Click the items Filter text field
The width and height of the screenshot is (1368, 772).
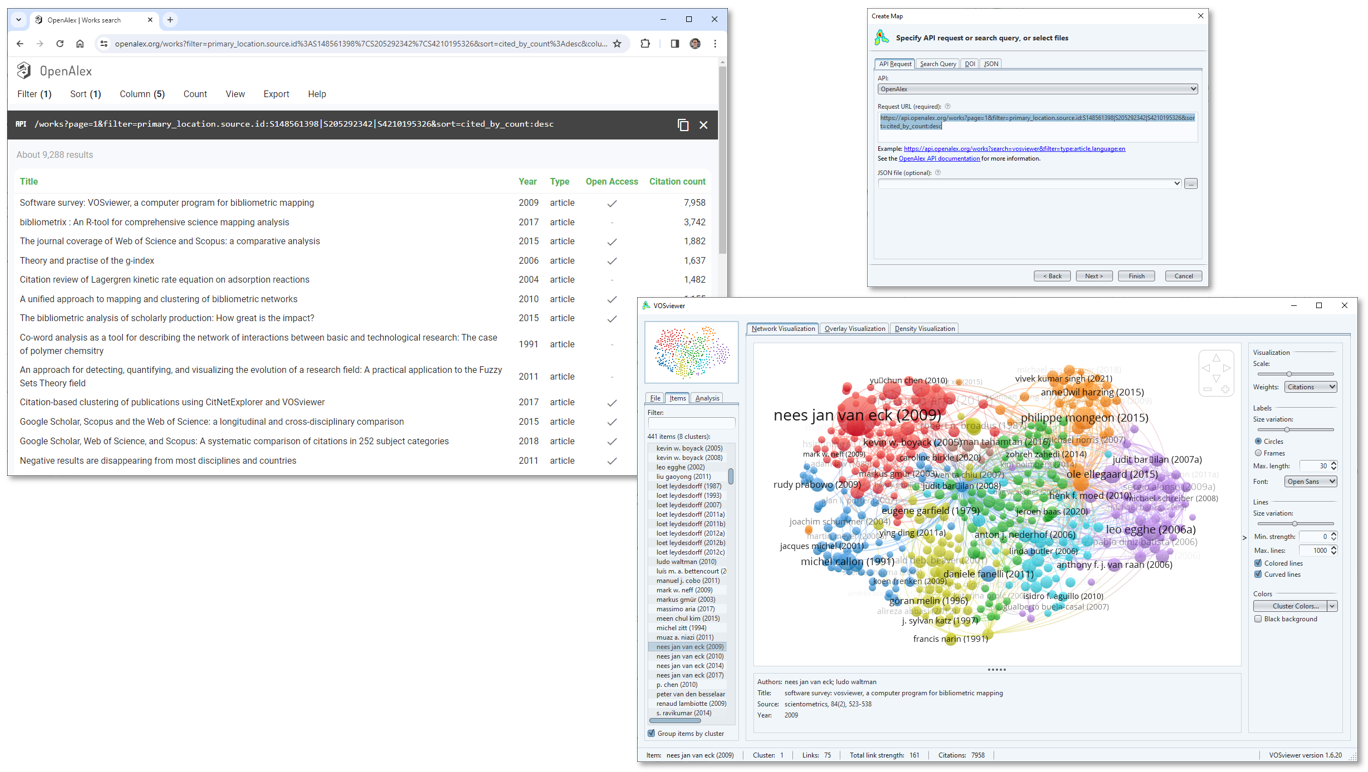tap(690, 423)
